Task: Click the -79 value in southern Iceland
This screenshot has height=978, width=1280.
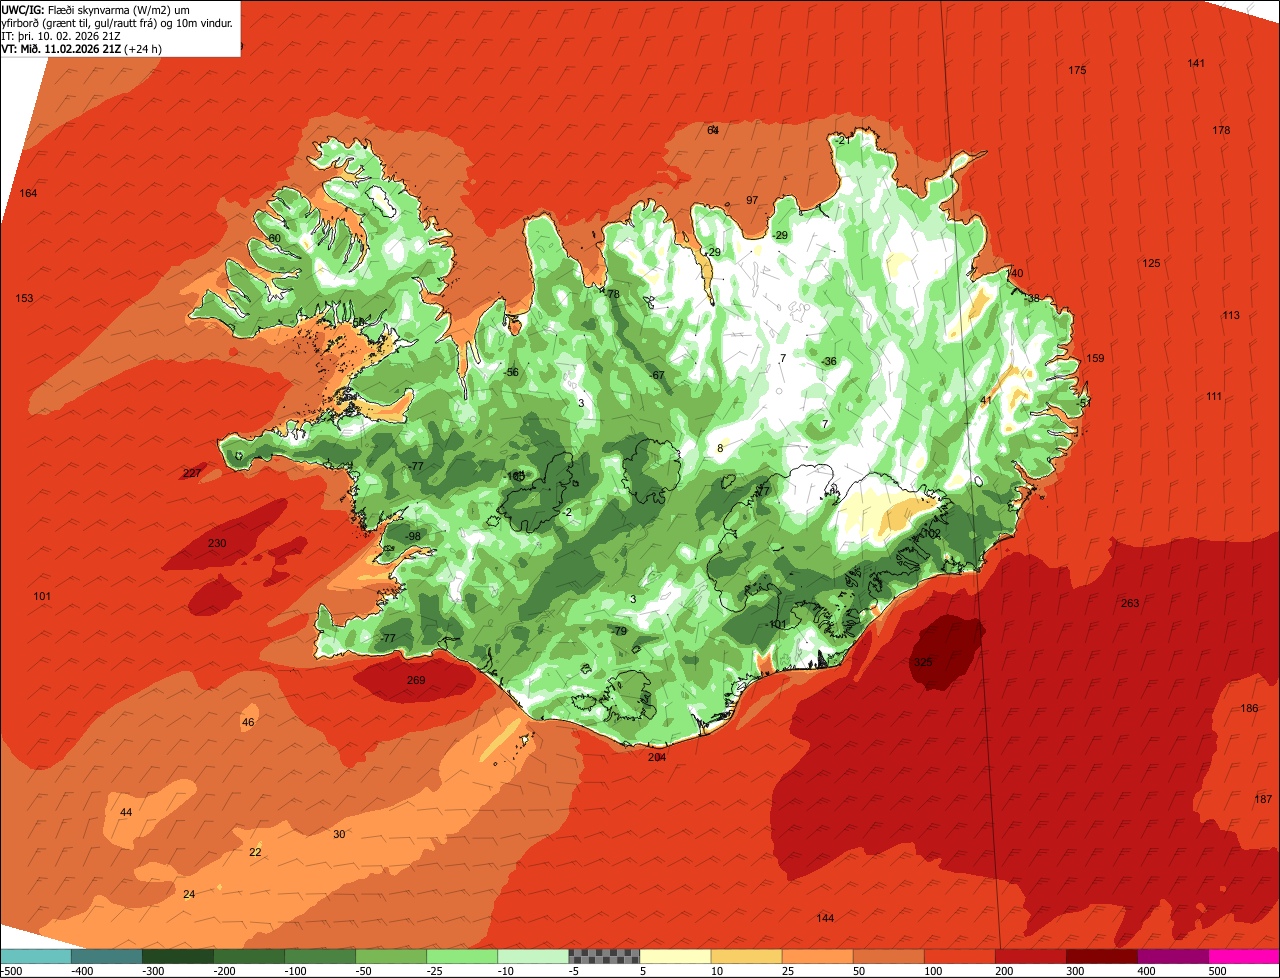Action: point(619,632)
